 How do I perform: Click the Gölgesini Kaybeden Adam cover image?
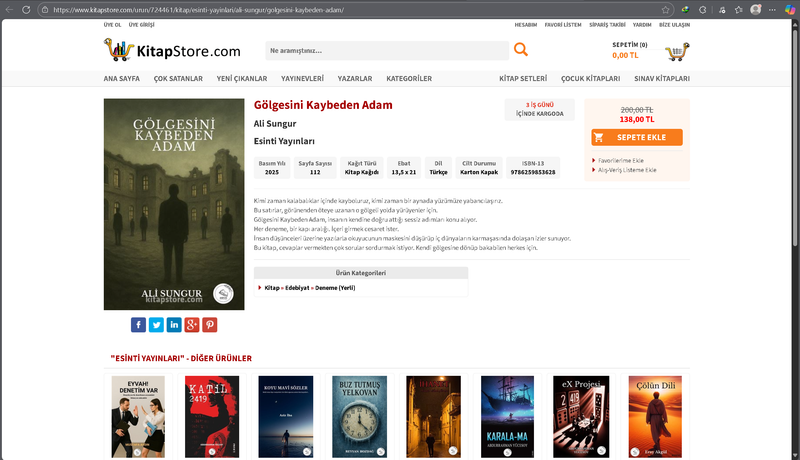click(x=174, y=204)
